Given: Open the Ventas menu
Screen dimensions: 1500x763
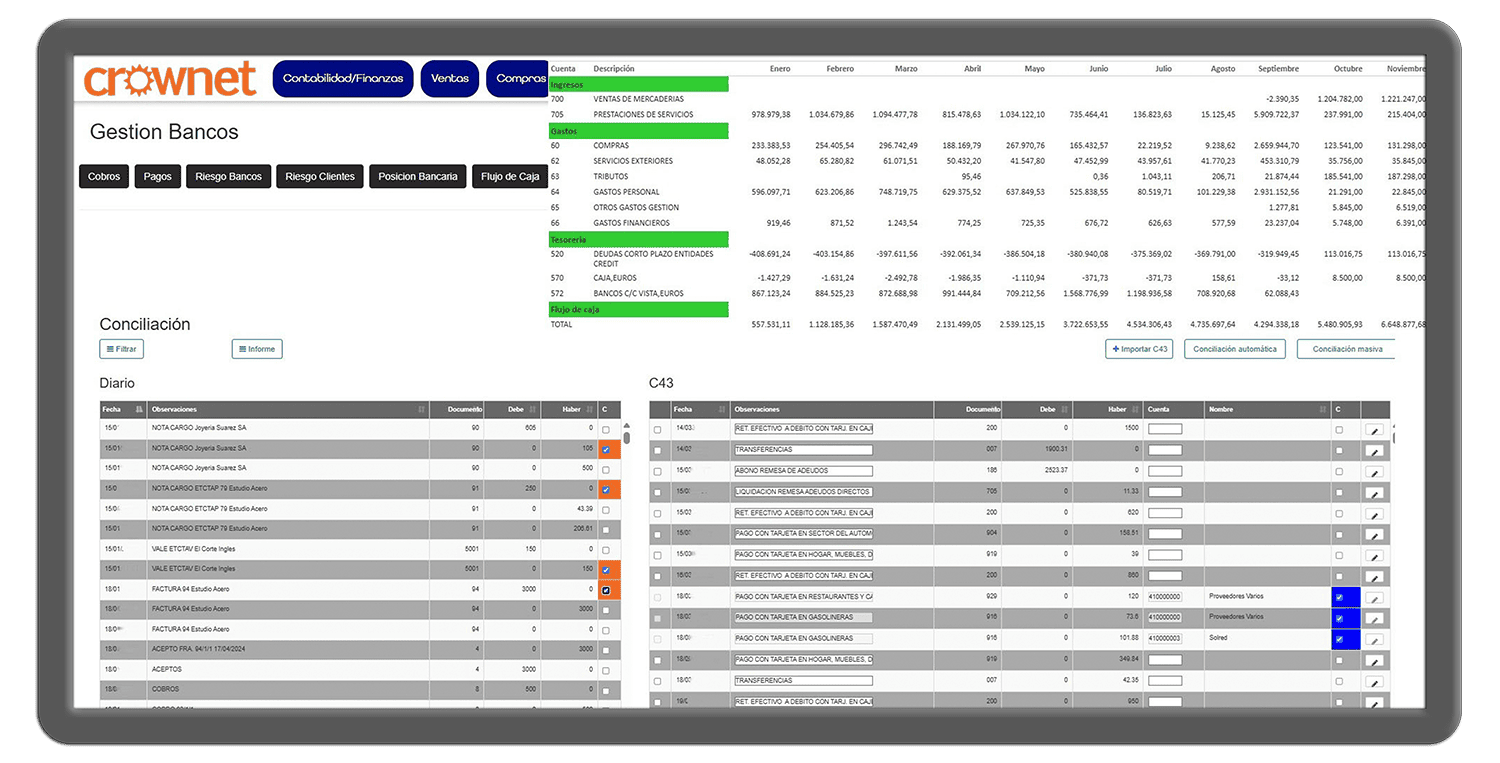Looking at the screenshot, I should (450, 79).
